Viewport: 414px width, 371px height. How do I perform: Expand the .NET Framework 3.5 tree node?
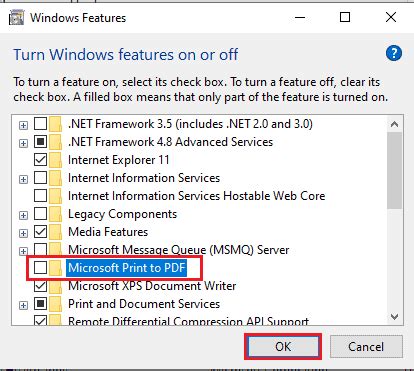click(23, 126)
